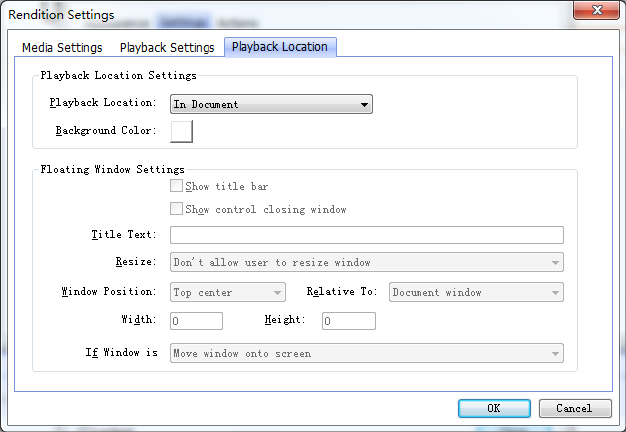
Task: Open the Playback Settings tab
Action: [x=167, y=47]
